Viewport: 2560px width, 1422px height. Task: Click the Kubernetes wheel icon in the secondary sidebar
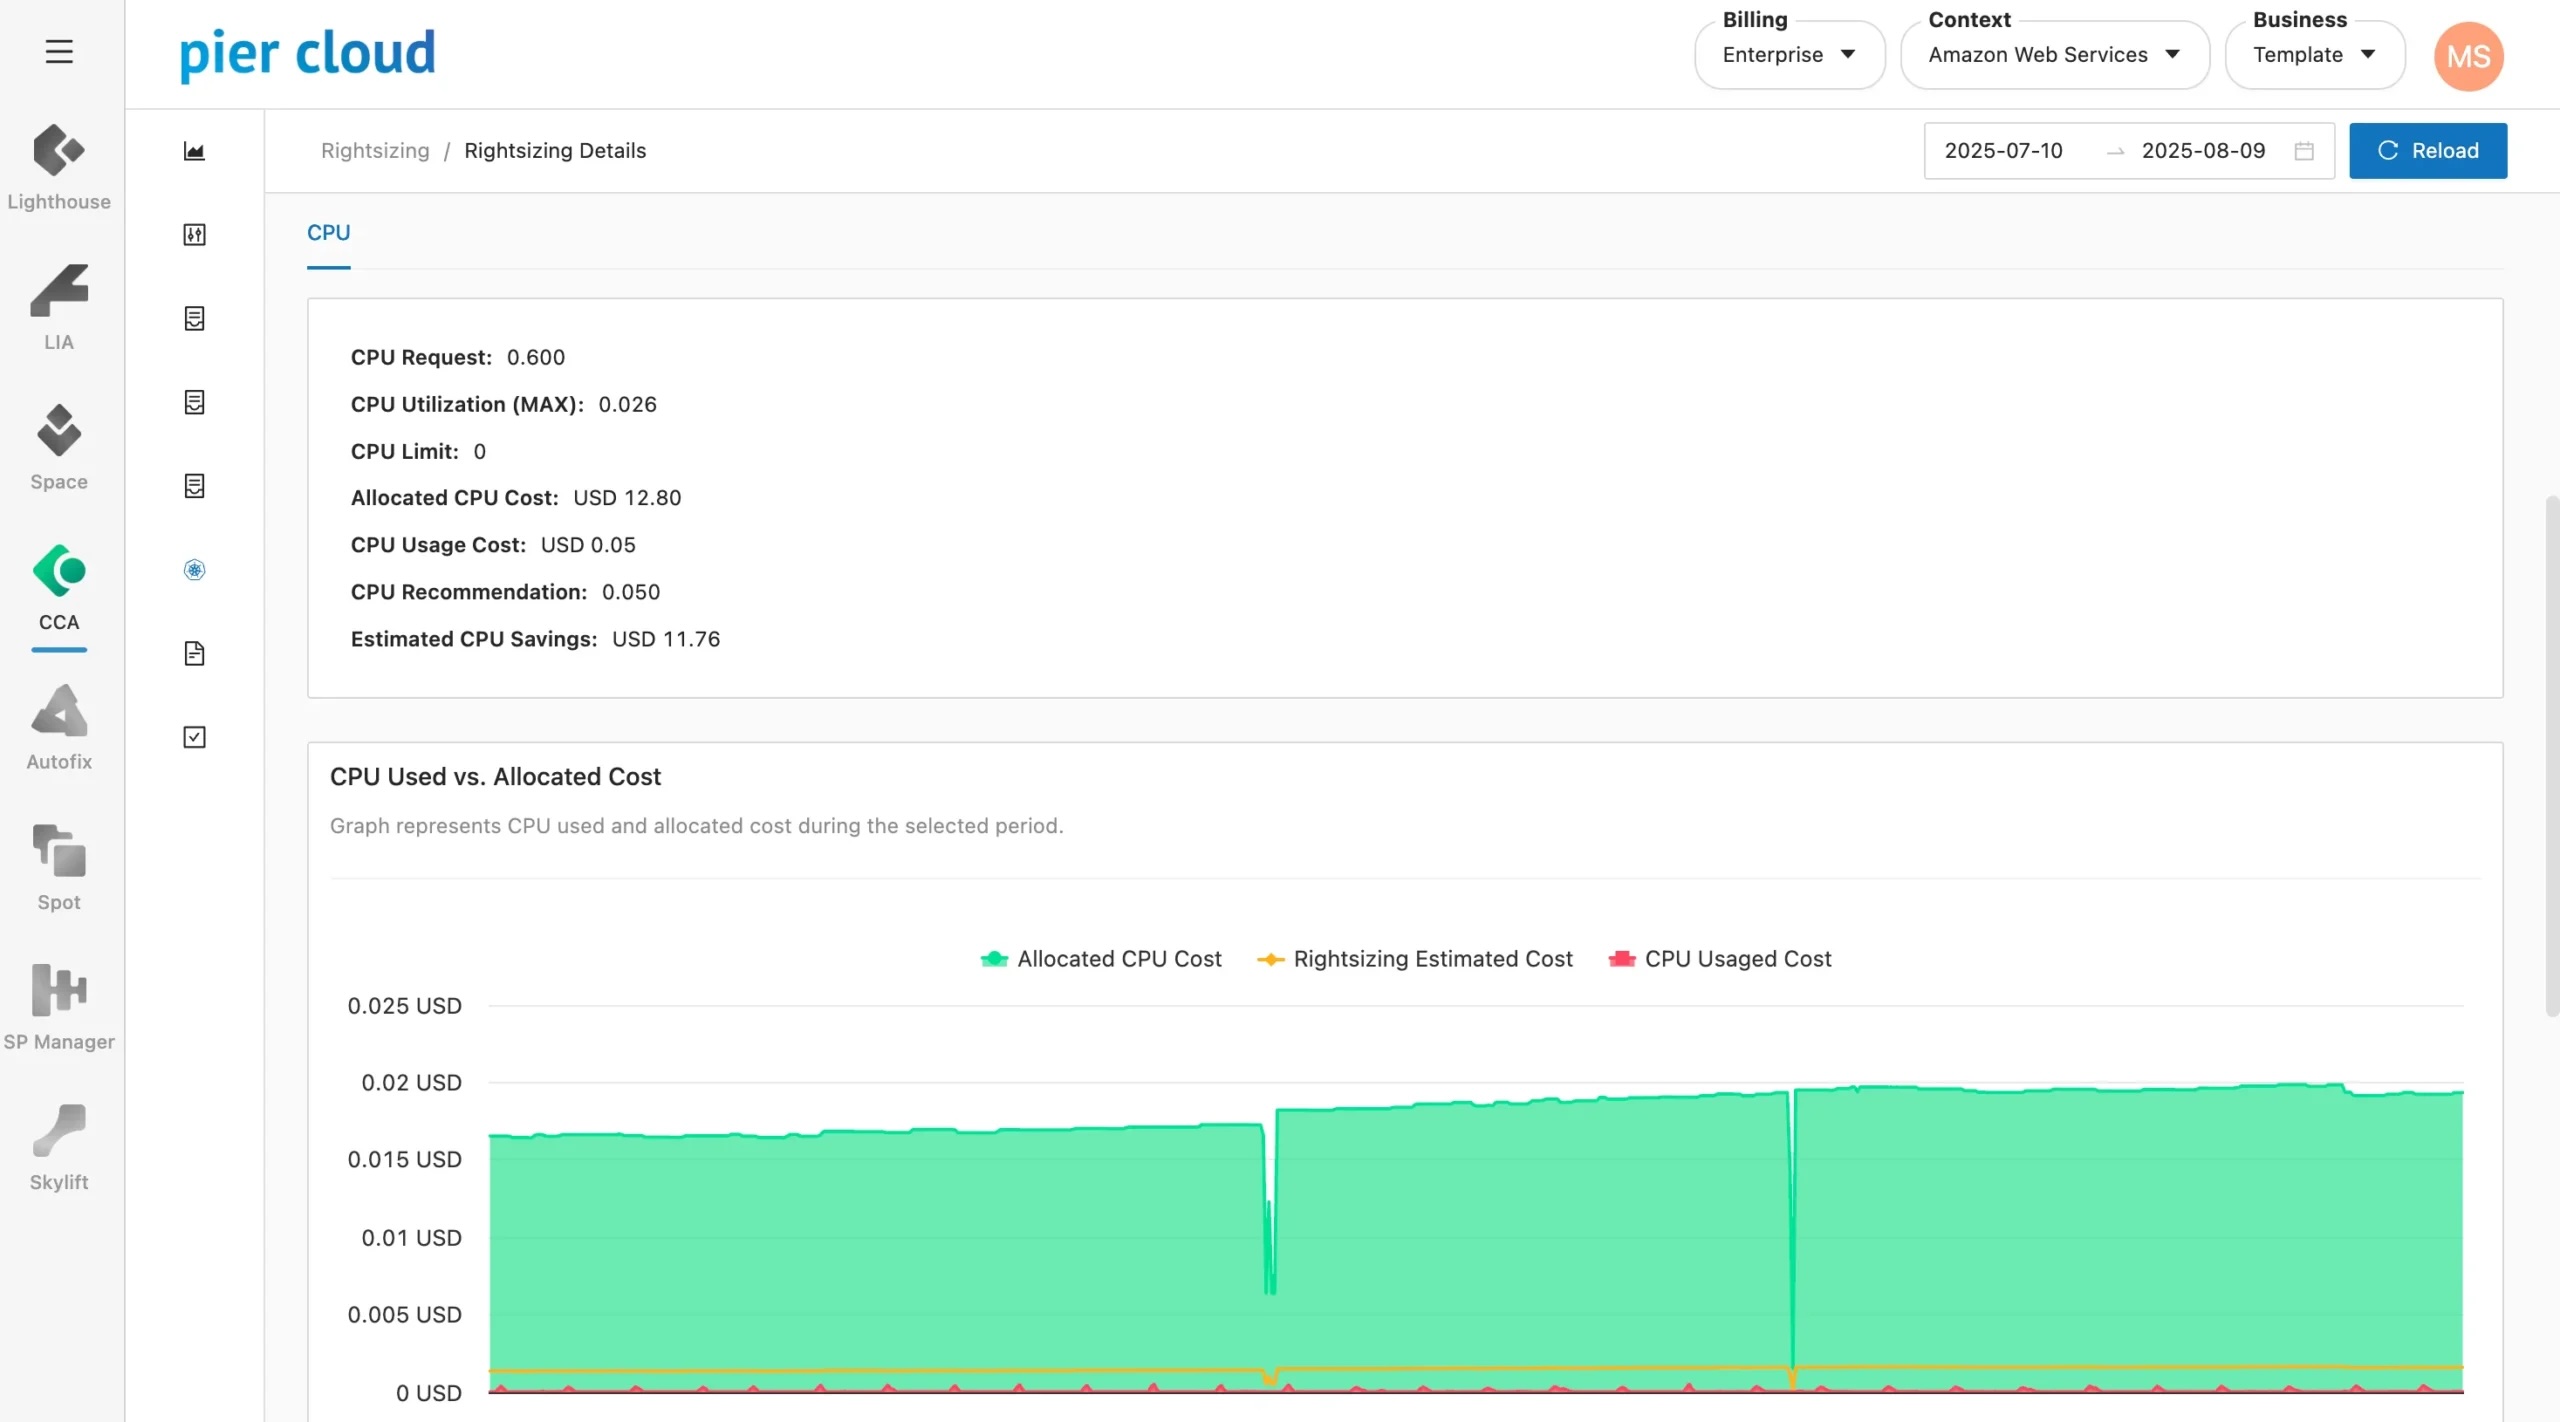(194, 570)
